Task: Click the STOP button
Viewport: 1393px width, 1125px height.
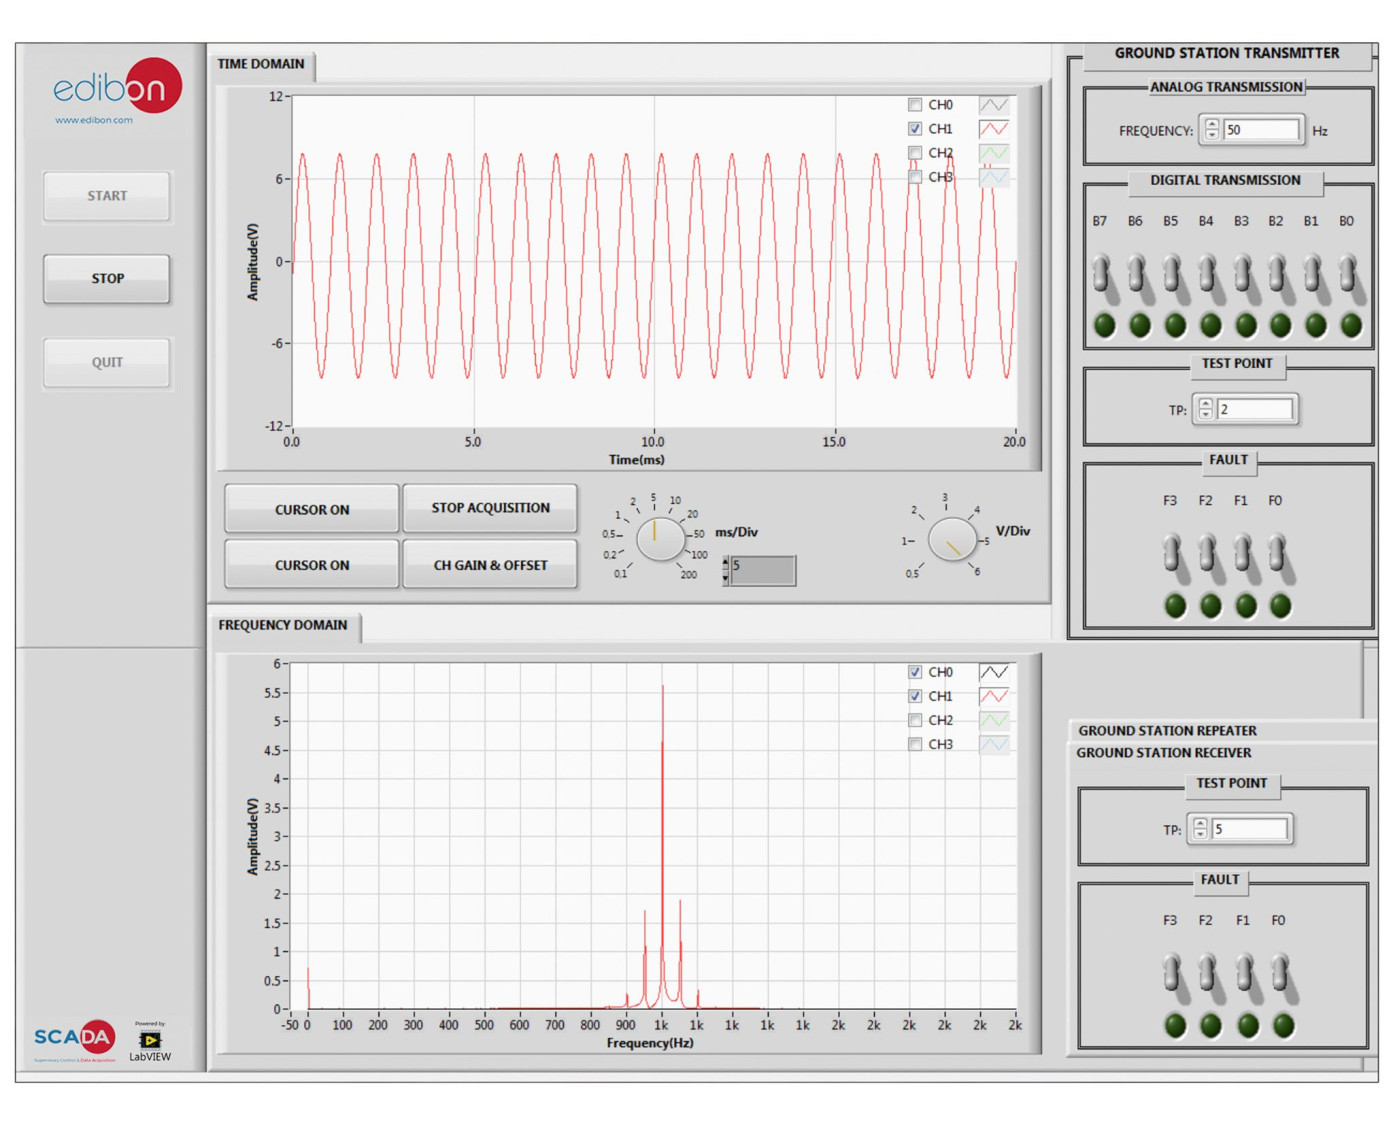Action: [x=107, y=278]
